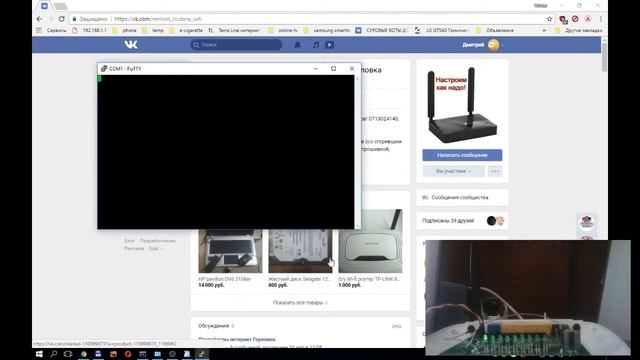This screenshot has height=360, width=640.
Task: Open Windows taskbar search
Action: click(53, 354)
